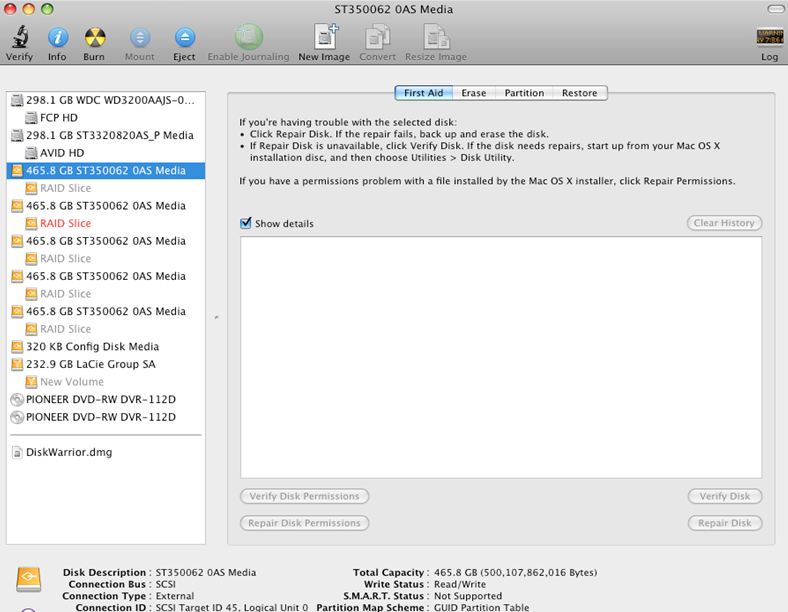788x612 pixels.
Task: Toggle the Show details checkbox
Action: pos(246,223)
